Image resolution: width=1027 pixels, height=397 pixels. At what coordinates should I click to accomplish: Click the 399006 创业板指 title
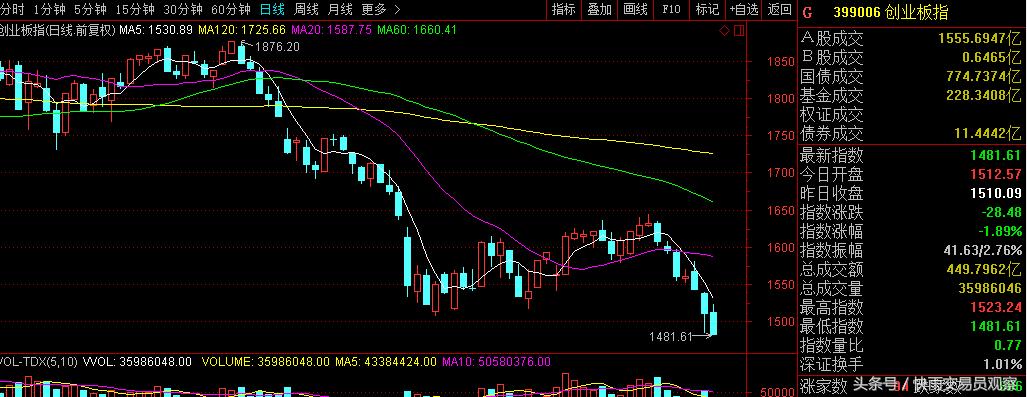click(890, 12)
